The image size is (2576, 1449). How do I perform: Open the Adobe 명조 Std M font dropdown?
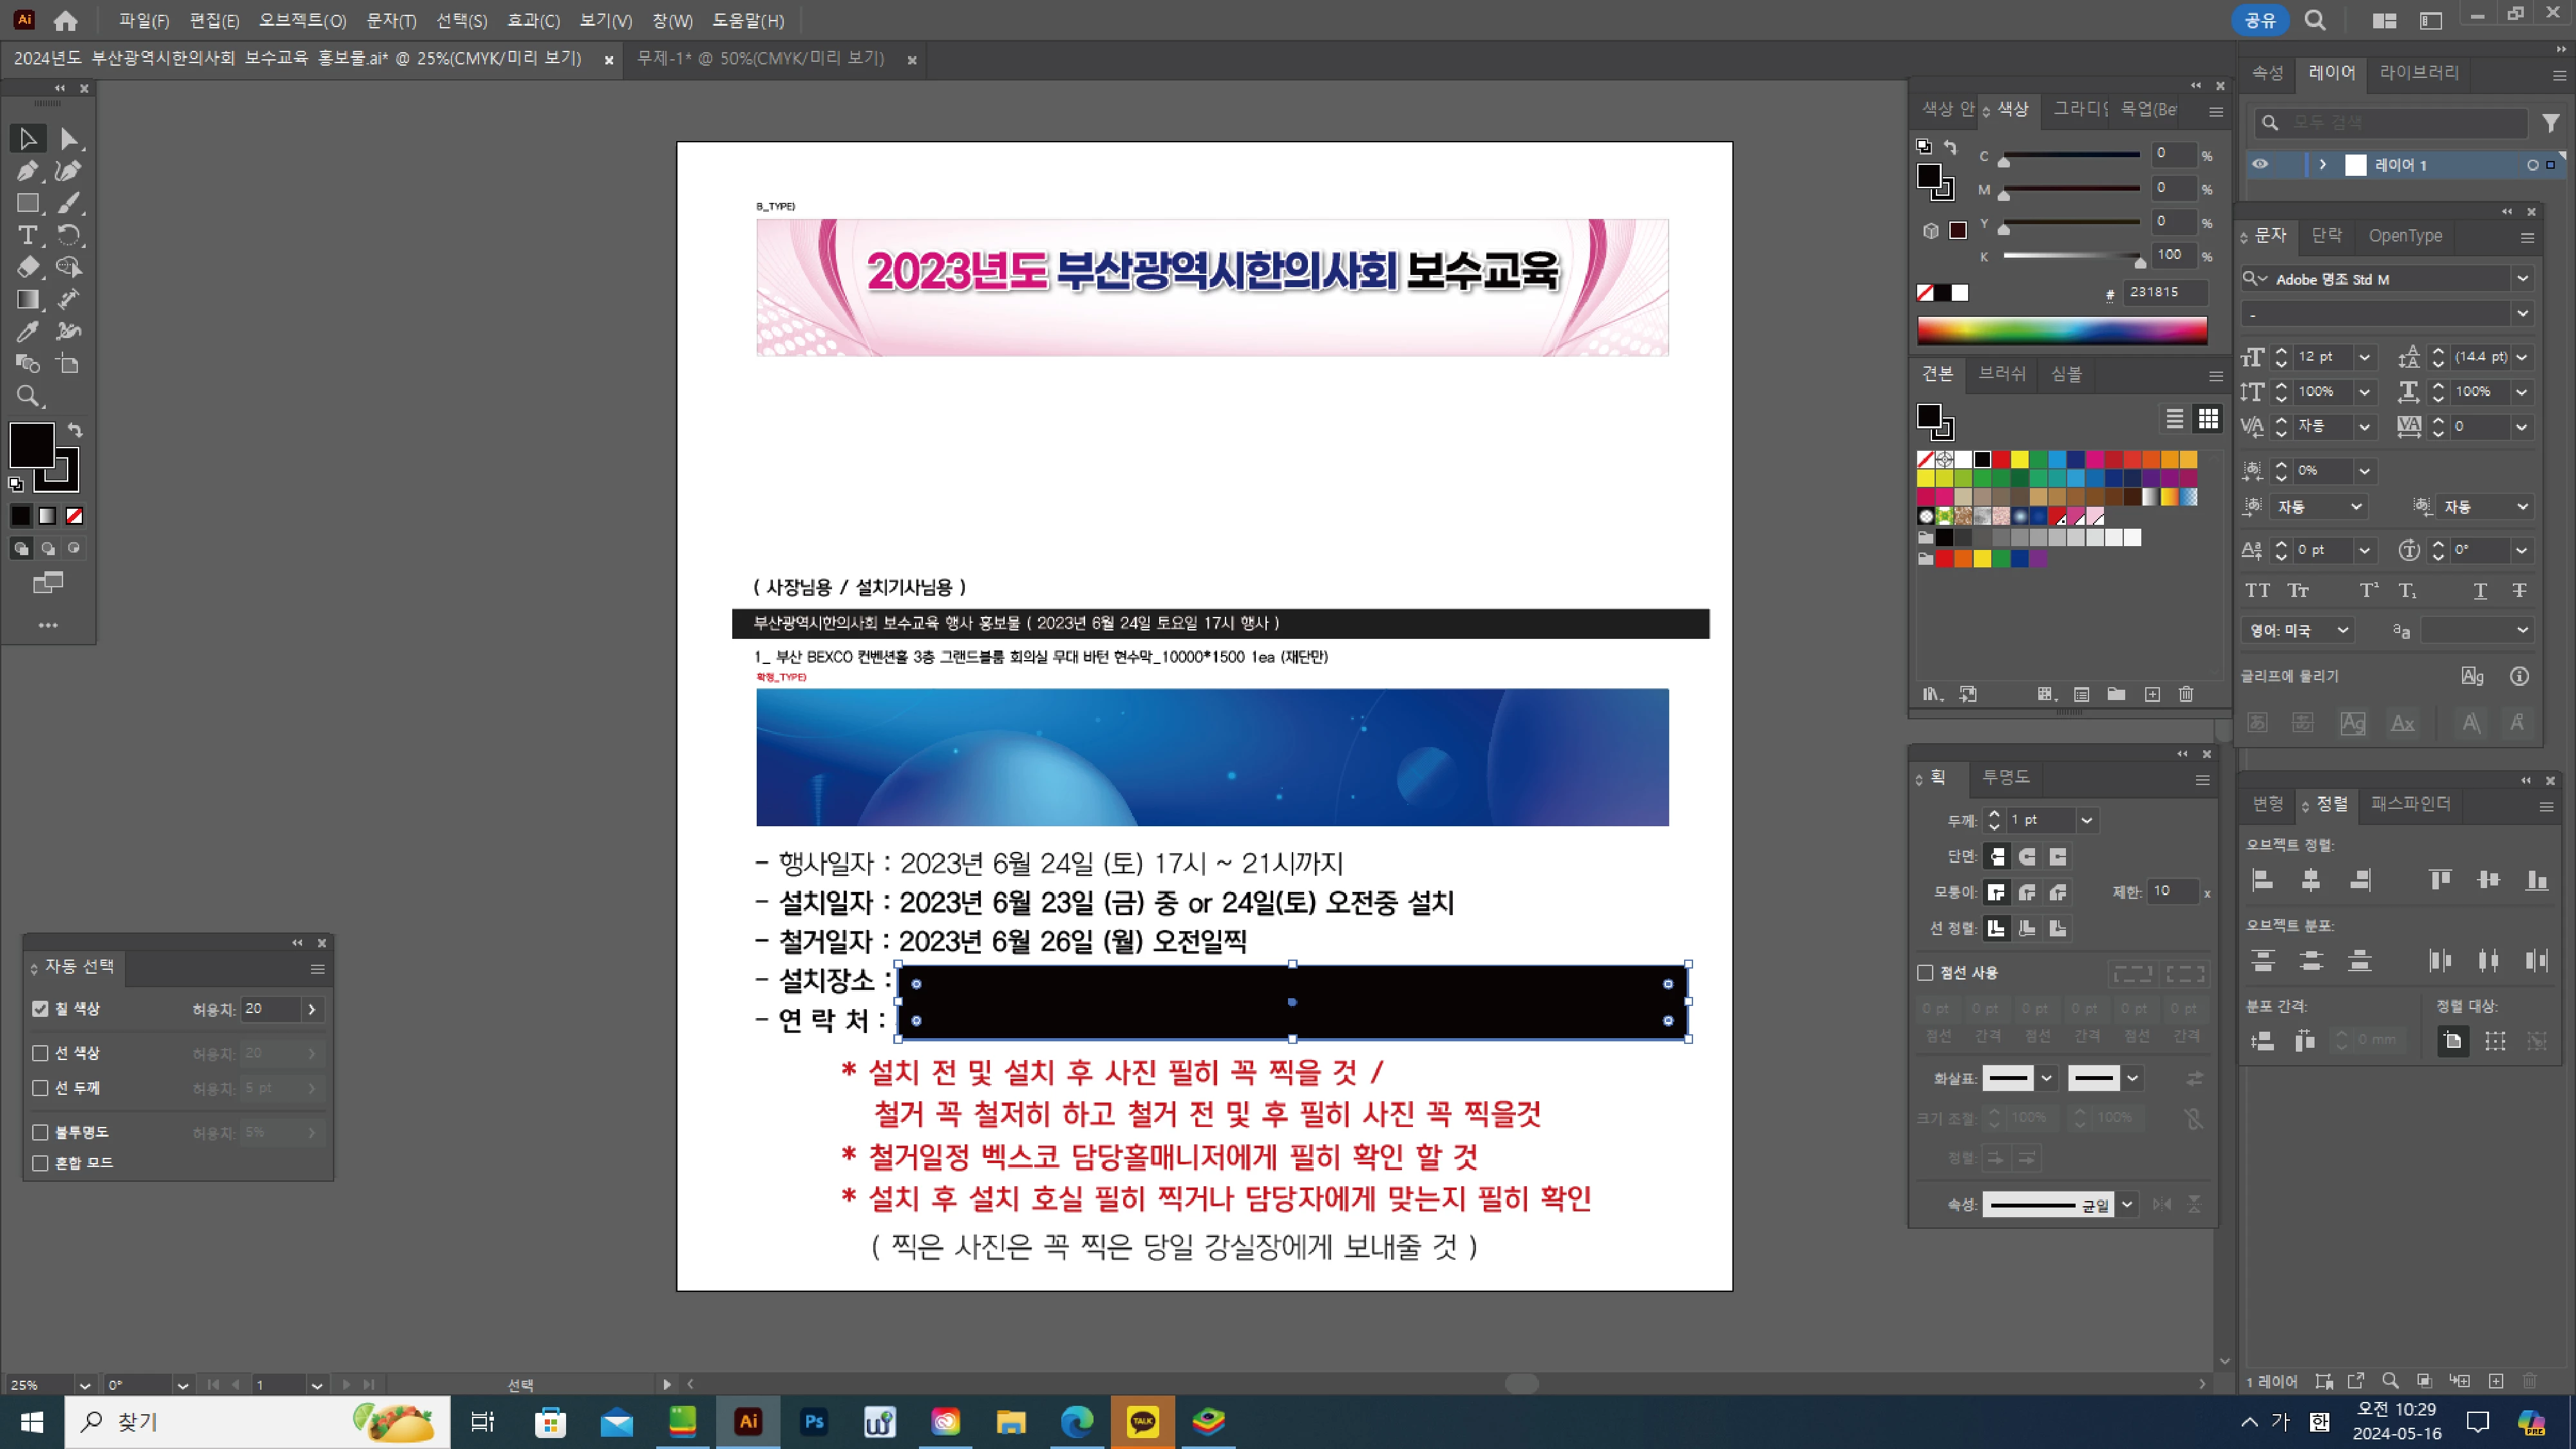pyautogui.click(x=2523, y=279)
